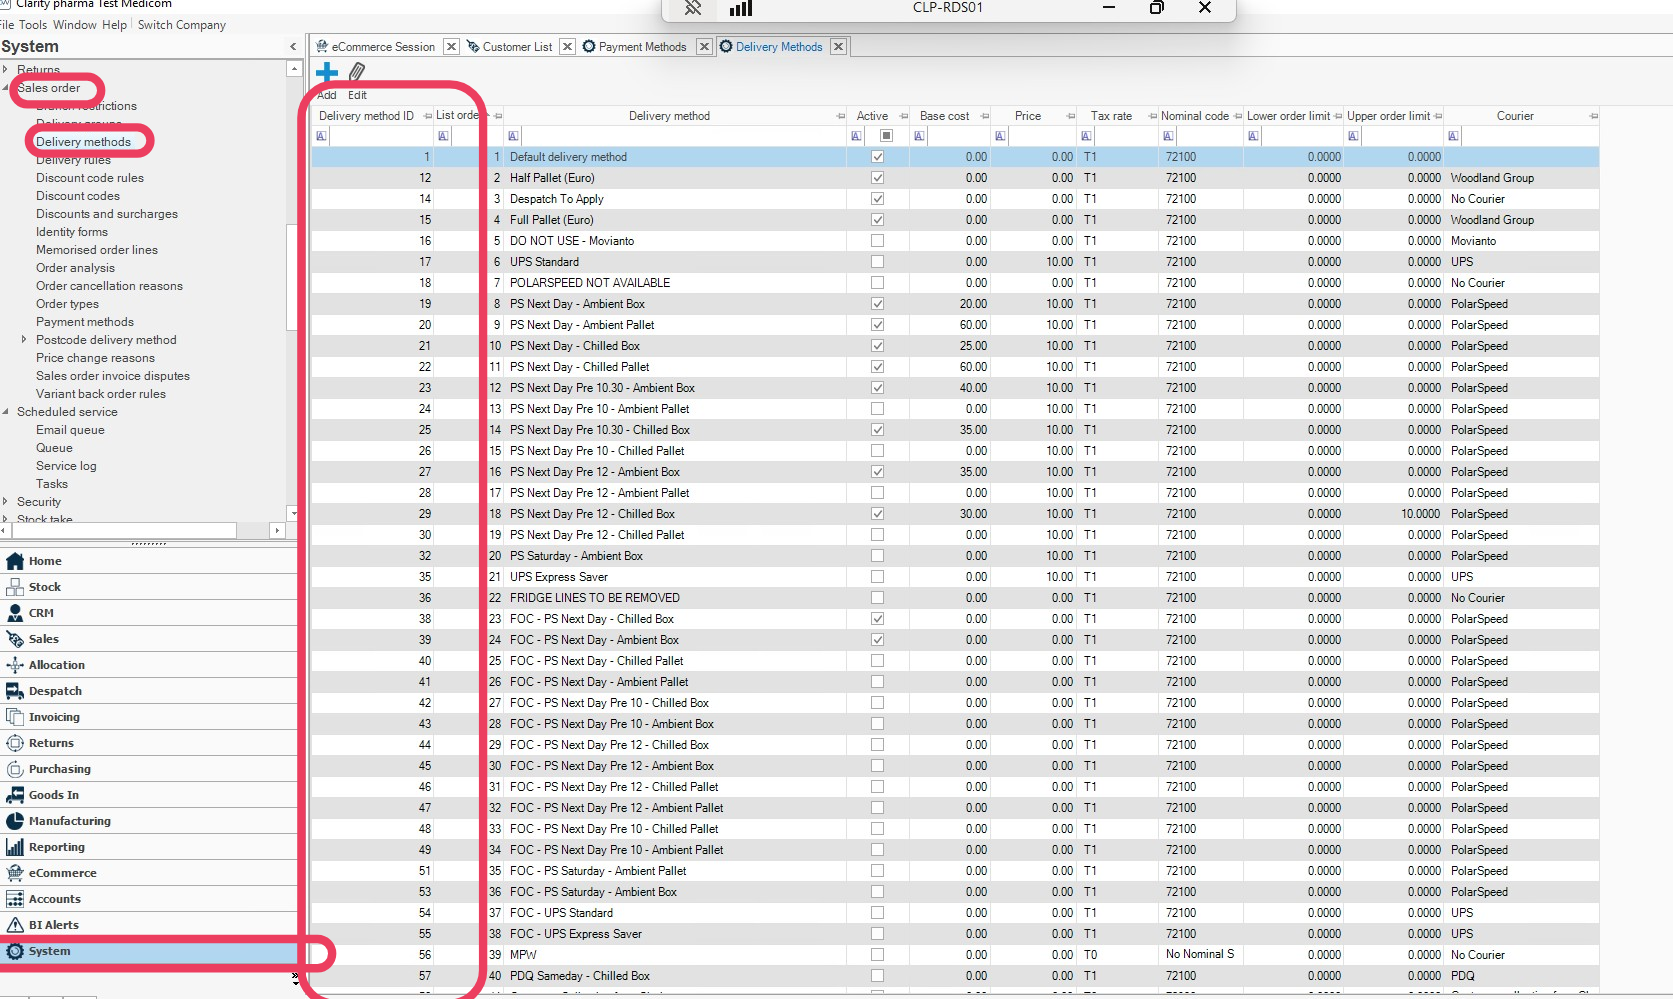Select the PDQ Sameday - Chilled Box row

click(955, 976)
